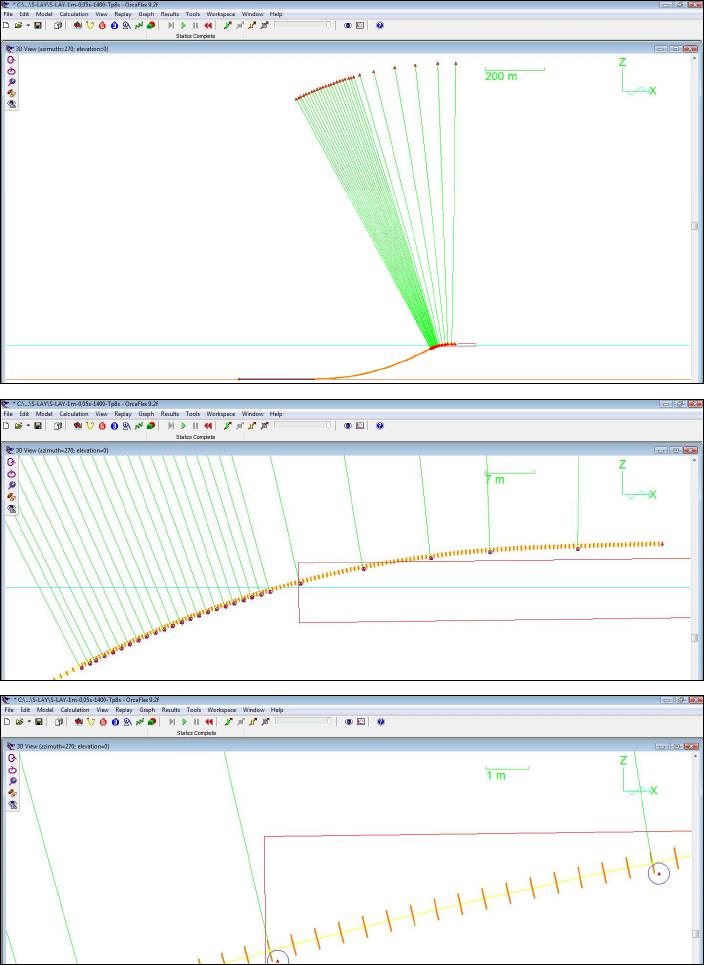Click the bottom icon in top 3D view sidebar
Viewport: 704px width, 965px height.
12,104
